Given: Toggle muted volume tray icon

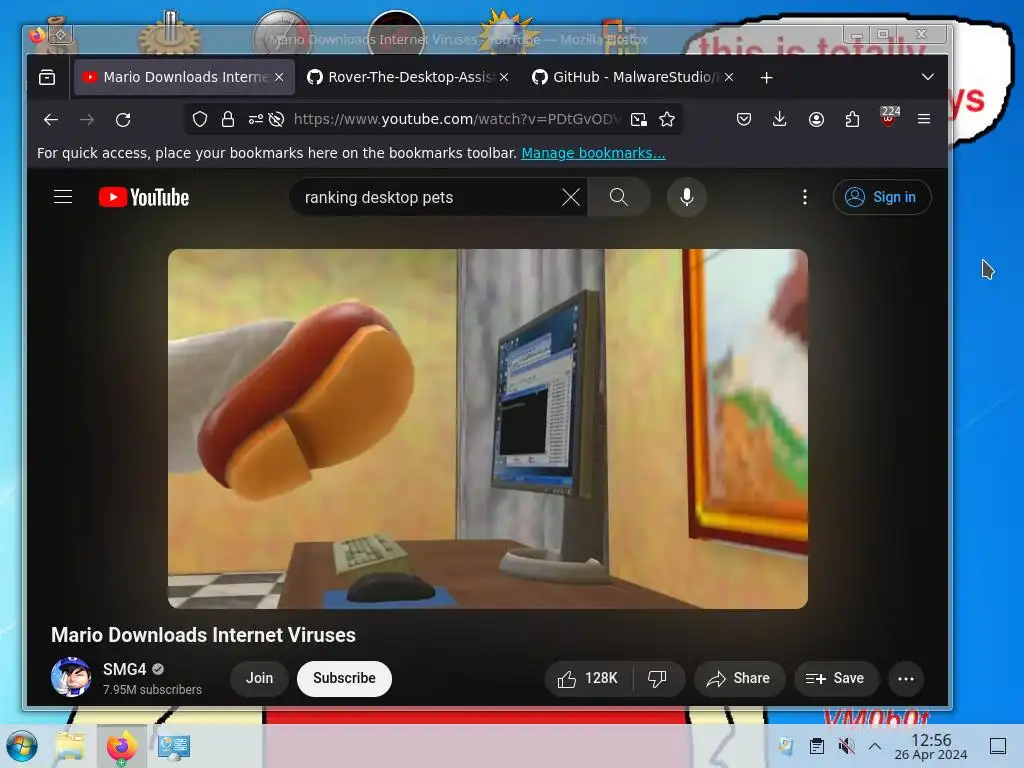Looking at the screenshot, I should coord(846,746).
